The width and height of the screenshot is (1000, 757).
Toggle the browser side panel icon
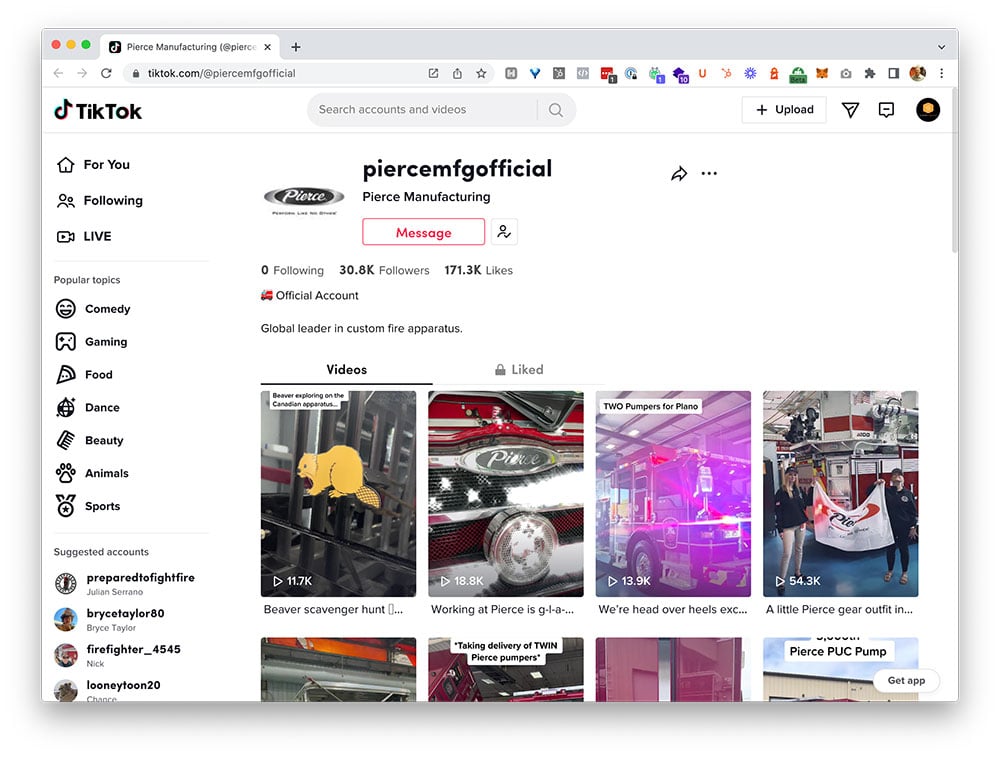point(893,73)
